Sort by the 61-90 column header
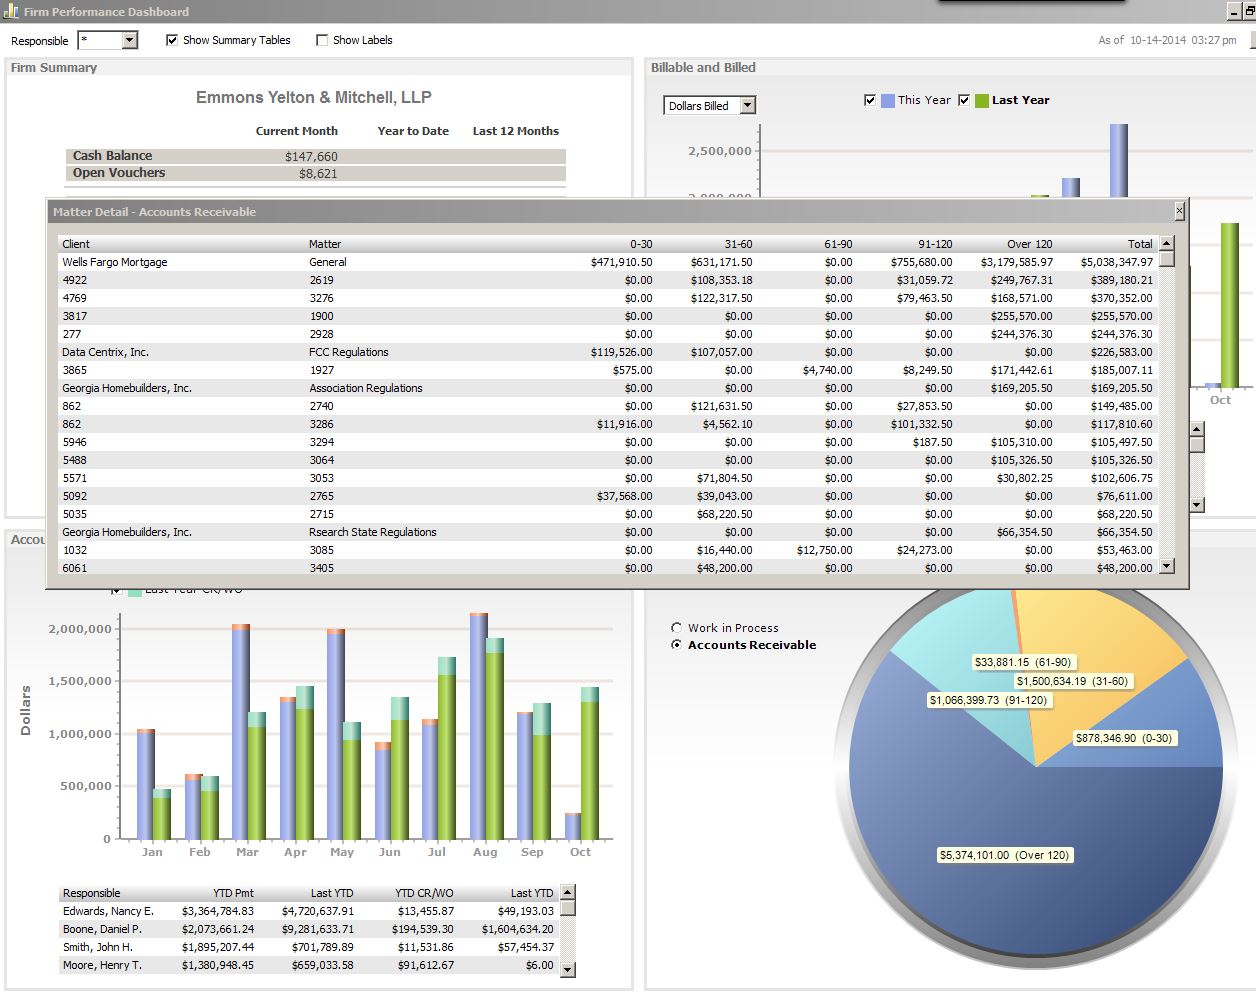1256x992 pixels. click(x=838, y=244)
